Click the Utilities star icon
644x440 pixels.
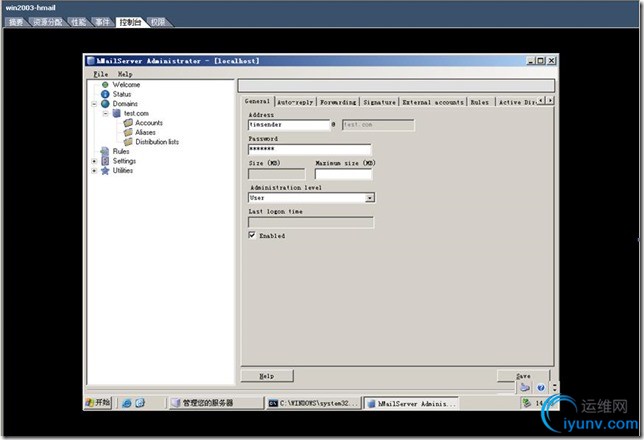[x=105, y=170]
